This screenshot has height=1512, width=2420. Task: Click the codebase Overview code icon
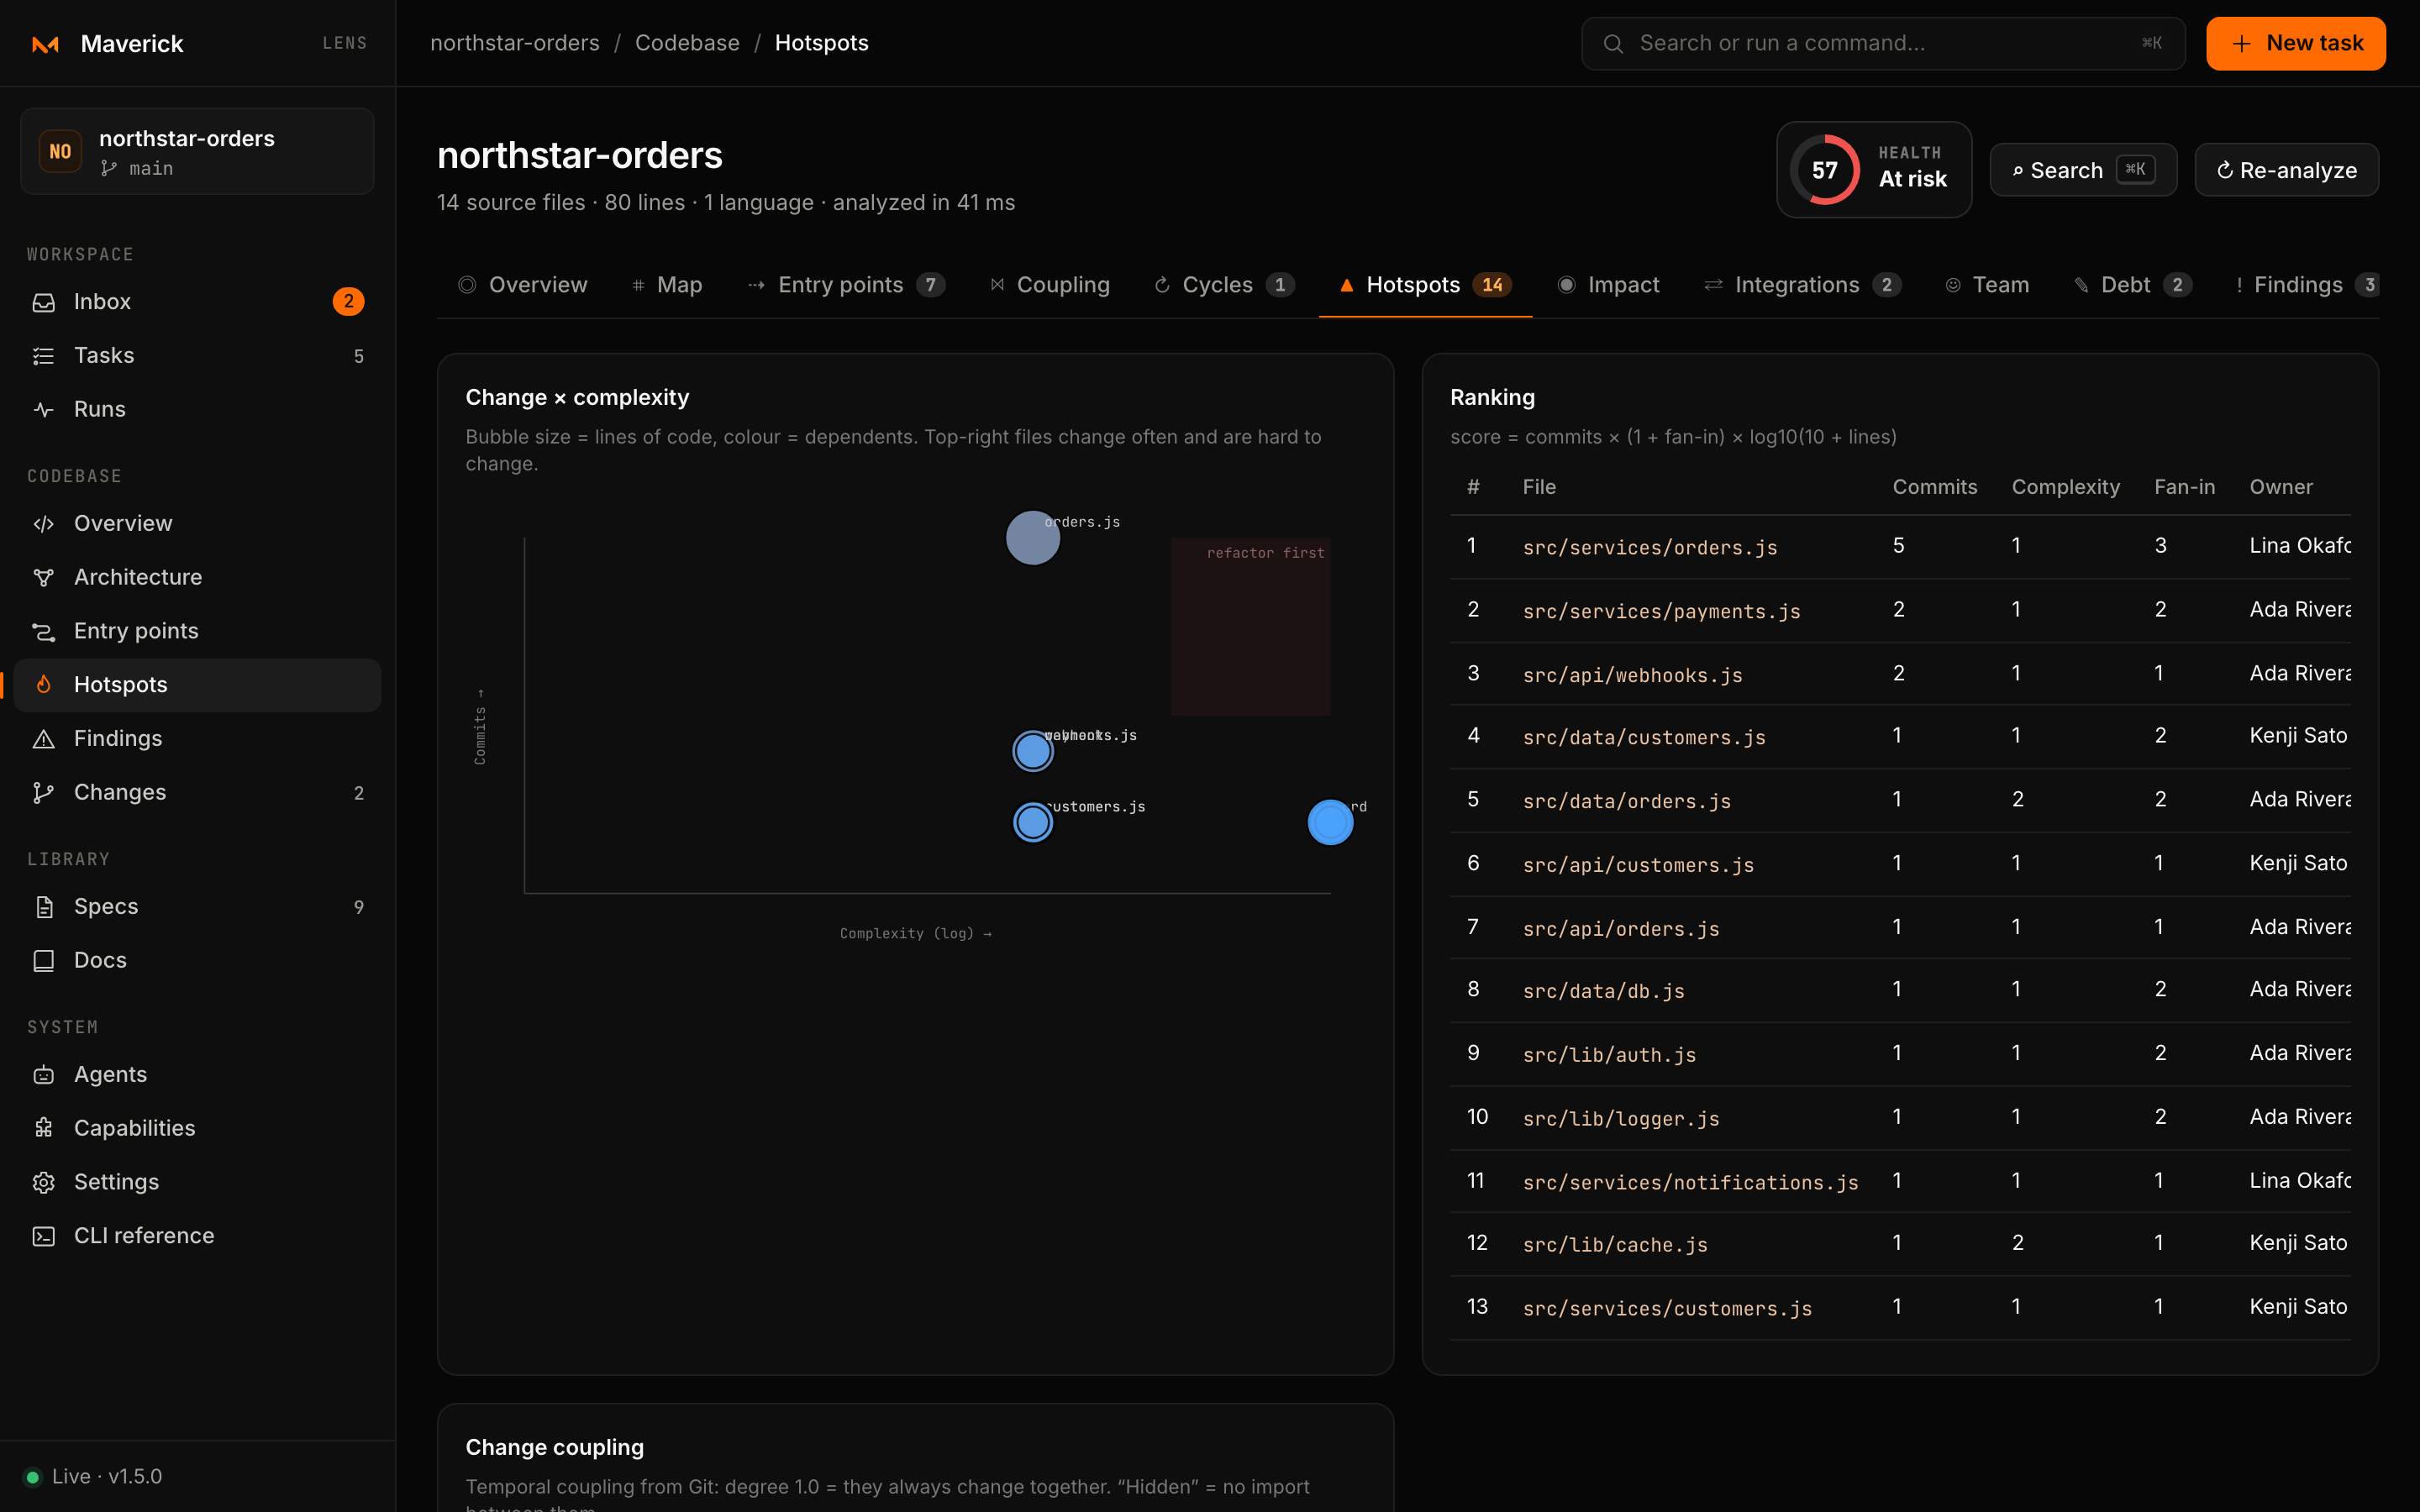(x=44, y=524)
